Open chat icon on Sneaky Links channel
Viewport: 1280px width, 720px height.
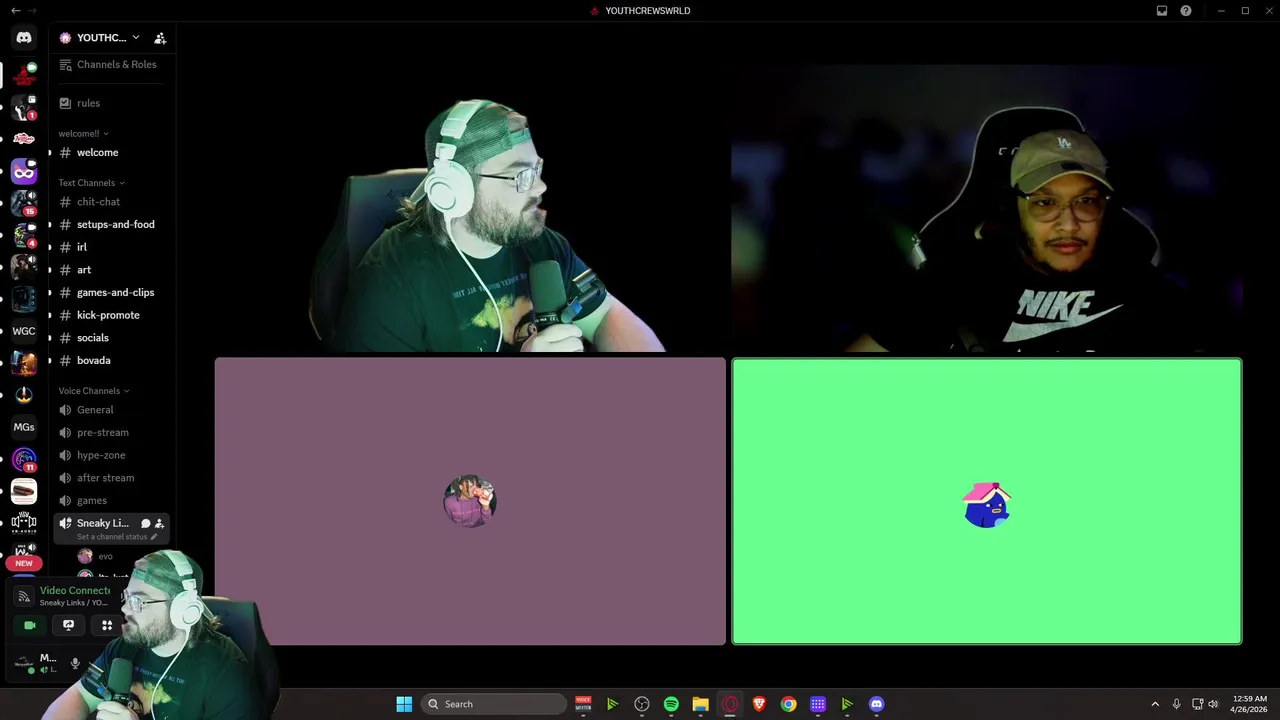pos(145,523)
